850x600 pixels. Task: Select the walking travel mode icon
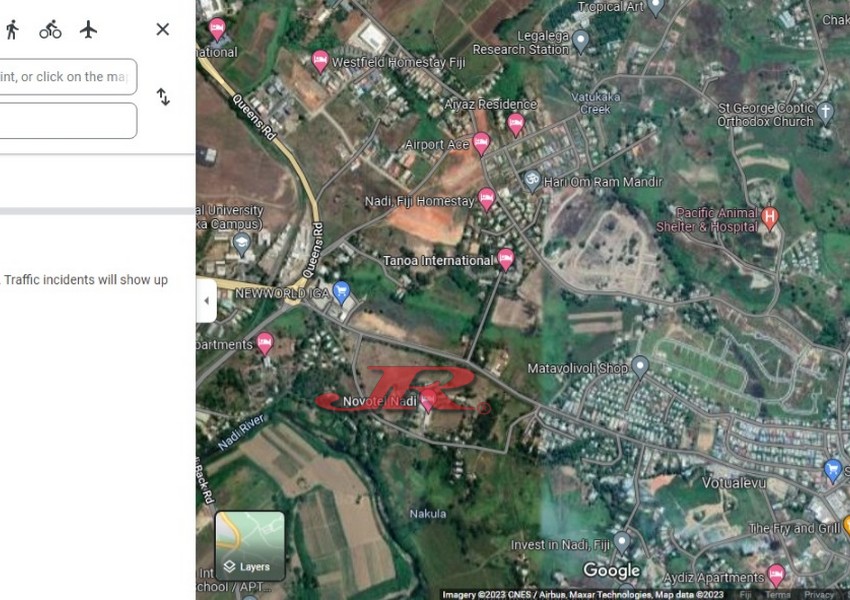(12, 30)
